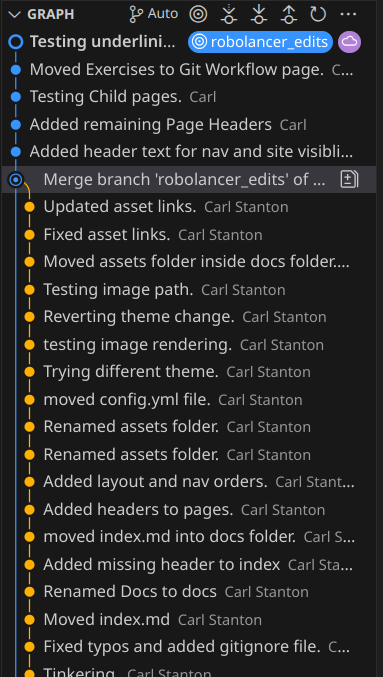
Task: Open changes icon on Merge branch row
Action: pos(349,179)
